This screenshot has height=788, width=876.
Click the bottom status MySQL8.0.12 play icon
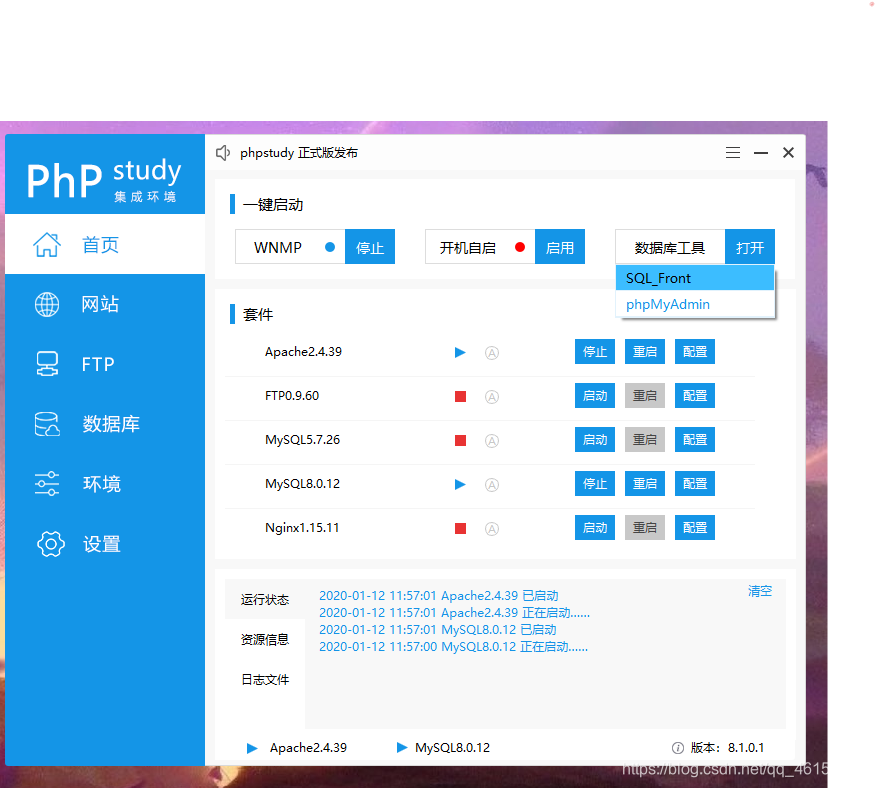point(402,747)
